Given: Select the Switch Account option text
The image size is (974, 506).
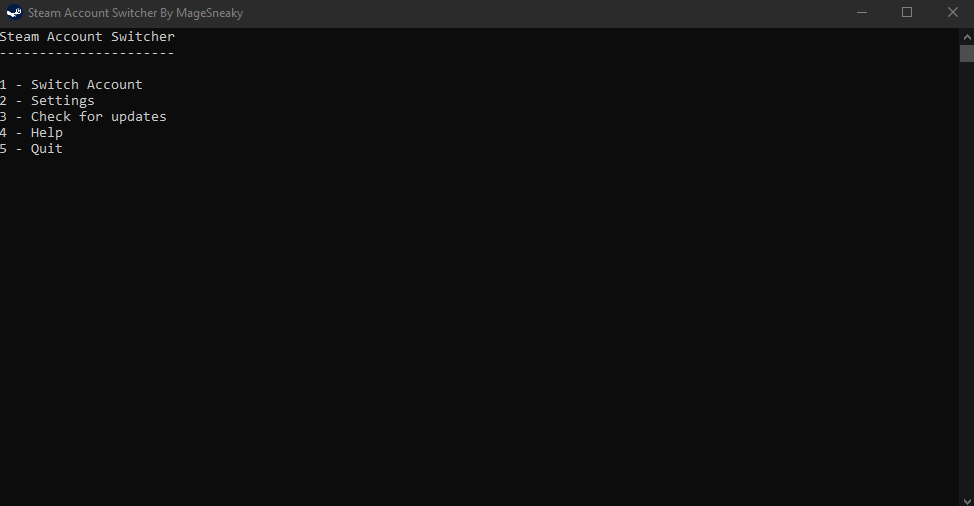Looking at the screenshot, I should (x=86, y=84).
